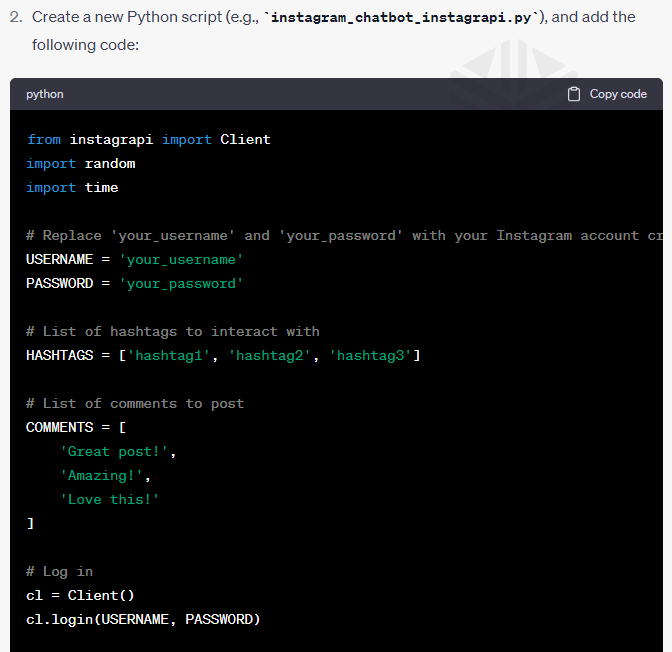Click the "following code:" text
The image size is (672, 652).
coord(86,45)
